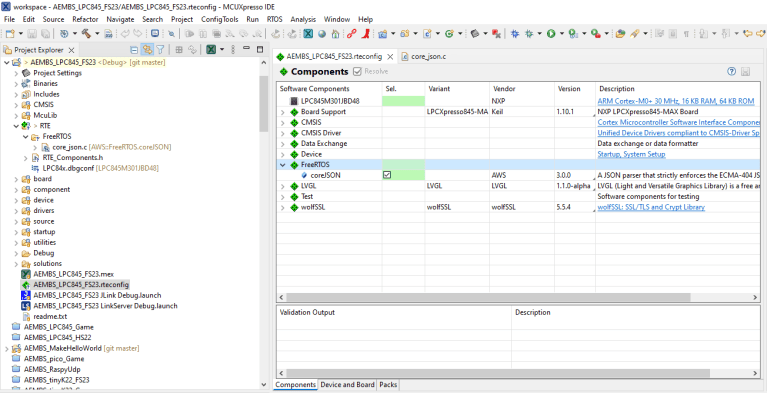
Task: Click the green Run play icon
Action: (551, 34)
